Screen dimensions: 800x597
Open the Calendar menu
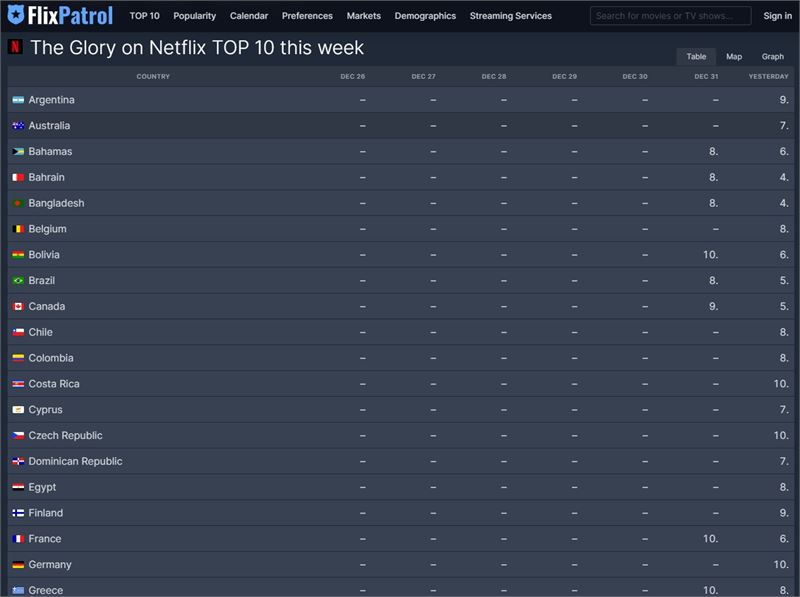(x=248, y=16)
